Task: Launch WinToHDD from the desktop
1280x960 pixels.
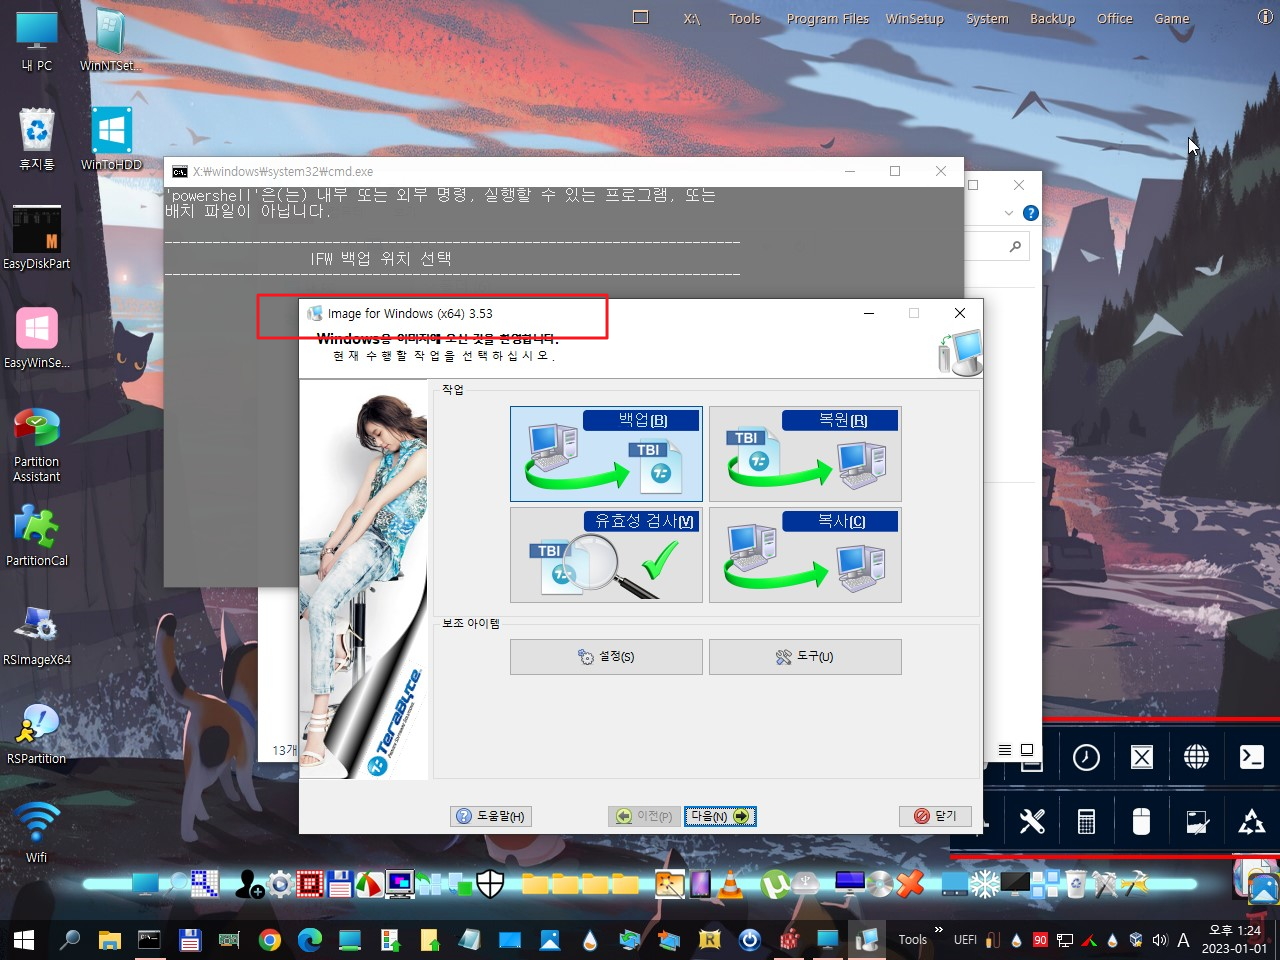Action: (x=111, y=139)
